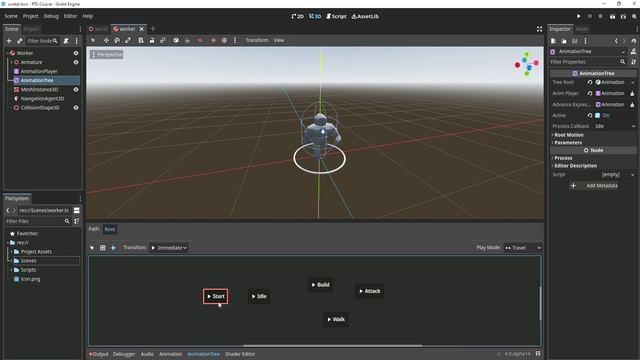Open object history in Inspector
Image resolution: width=640 pixels, height=360 pixels.
pos(633,41)
